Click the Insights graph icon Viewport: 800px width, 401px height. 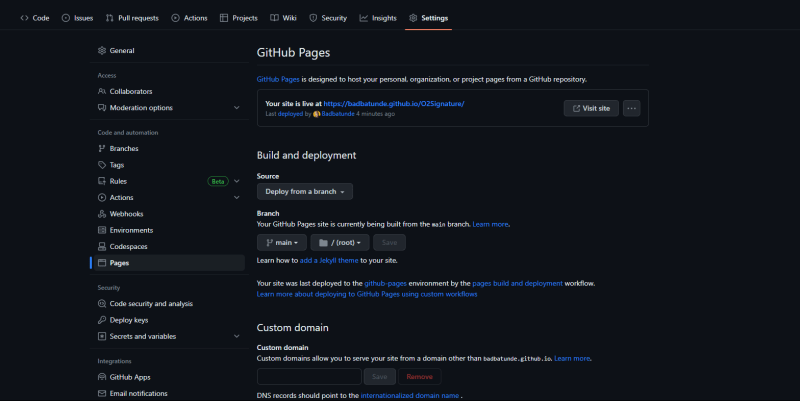point(363,18)
